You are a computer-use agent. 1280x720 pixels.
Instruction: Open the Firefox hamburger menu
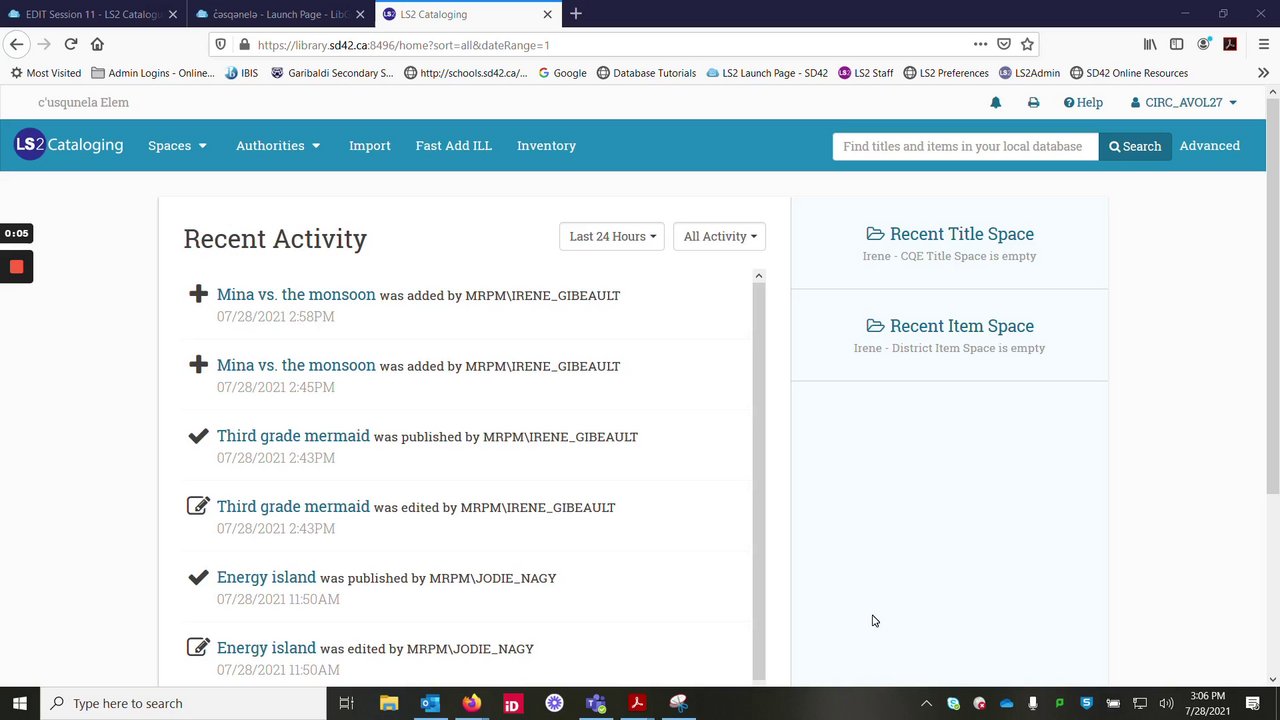(1263, 44)
